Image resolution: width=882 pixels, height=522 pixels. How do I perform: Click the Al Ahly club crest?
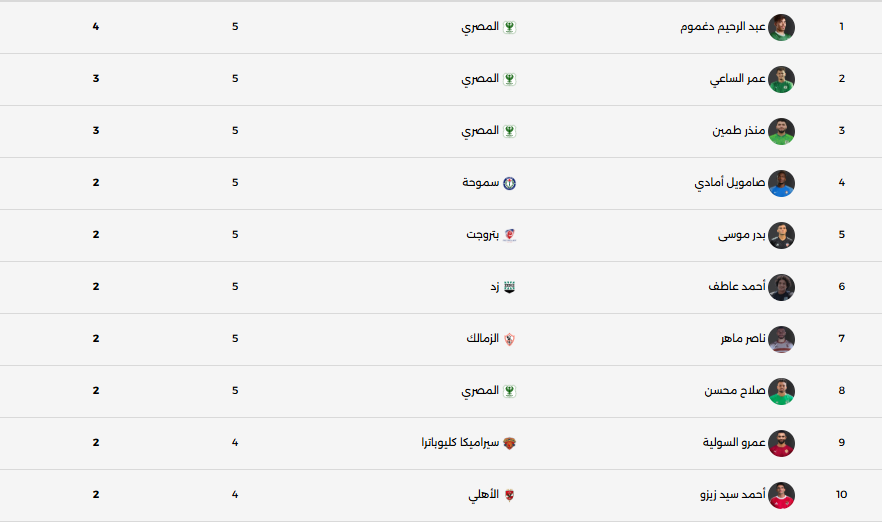509,495
